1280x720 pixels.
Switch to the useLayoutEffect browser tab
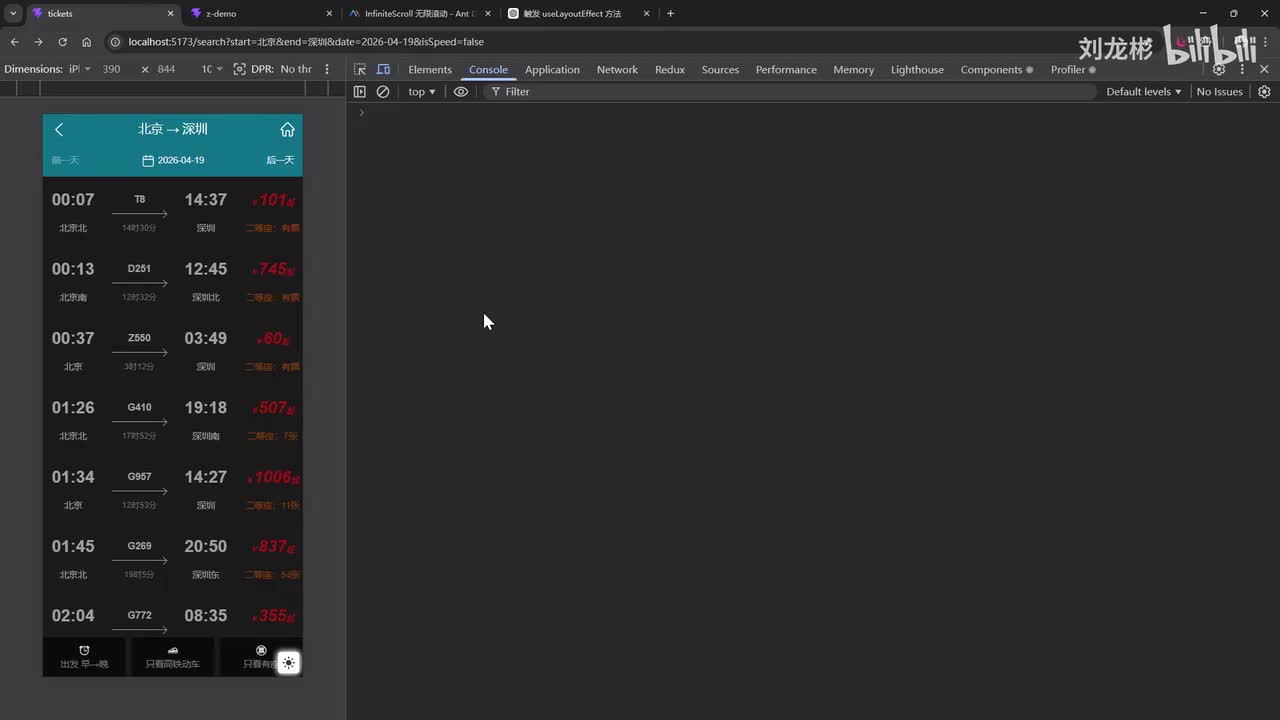(578, 14)
